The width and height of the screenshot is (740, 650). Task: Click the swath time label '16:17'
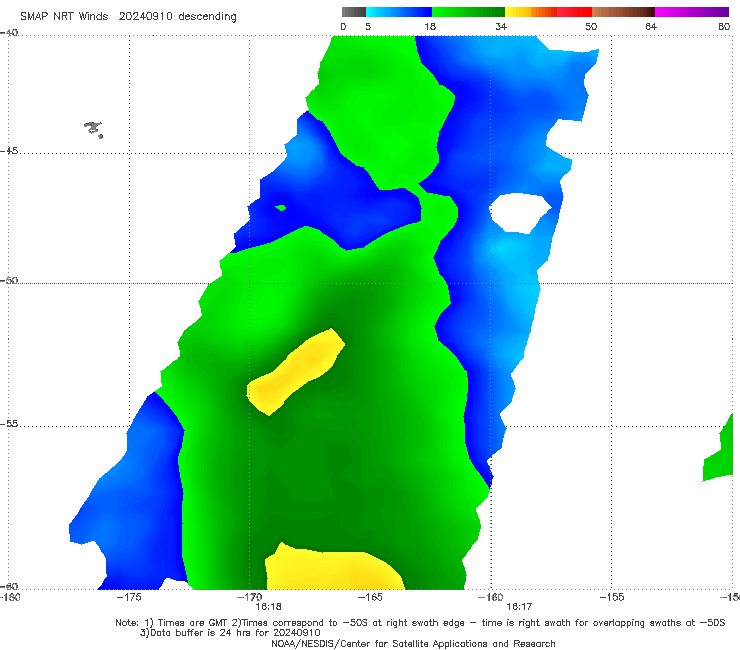[519, 607]
